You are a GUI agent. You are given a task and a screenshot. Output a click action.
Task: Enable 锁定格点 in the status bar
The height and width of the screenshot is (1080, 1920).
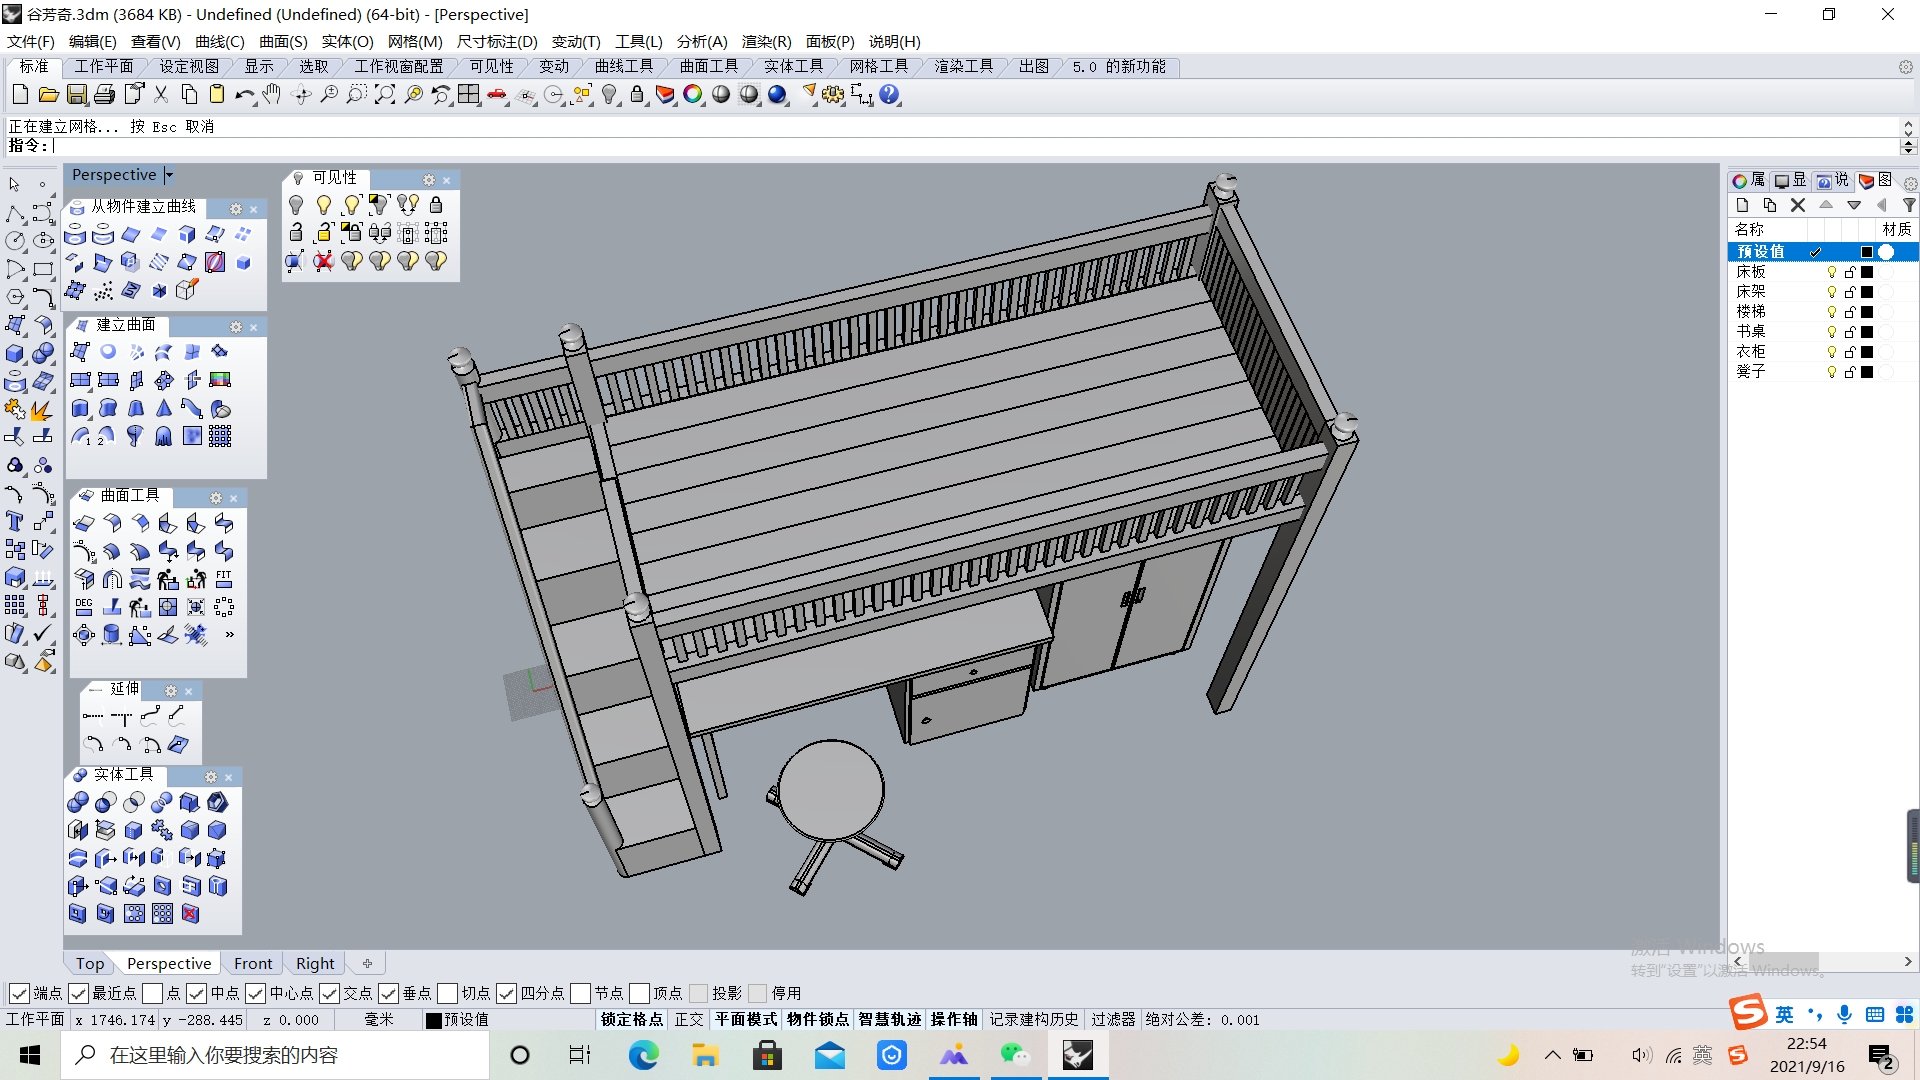[x=632, y=1019]
